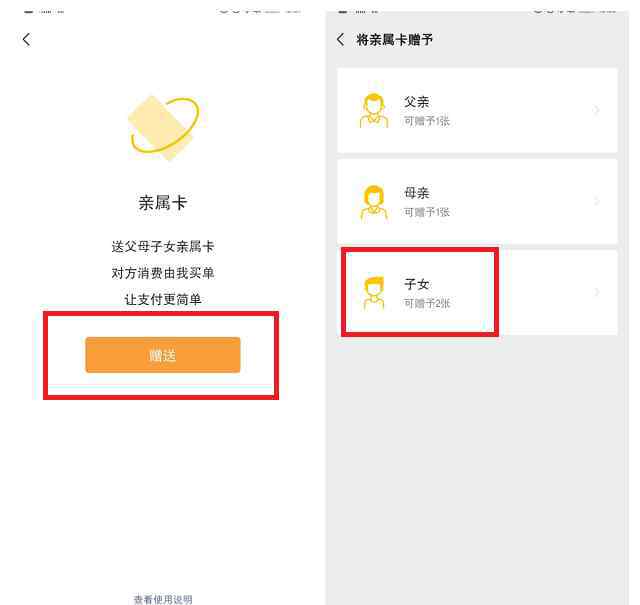
Task: Tap the 送父母子女亲属卡 description line
Action: [x=163, y=247]
